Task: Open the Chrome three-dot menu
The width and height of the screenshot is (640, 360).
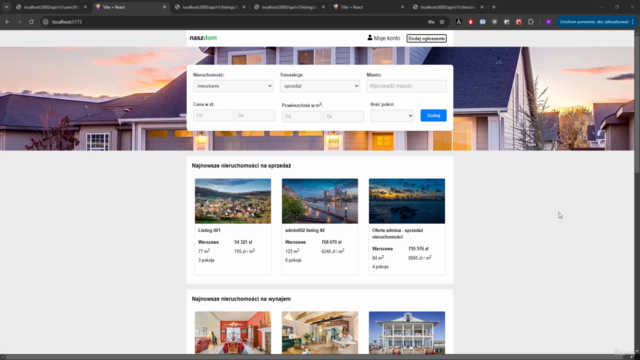Action: pyautogui.click(x=633, y=22)
